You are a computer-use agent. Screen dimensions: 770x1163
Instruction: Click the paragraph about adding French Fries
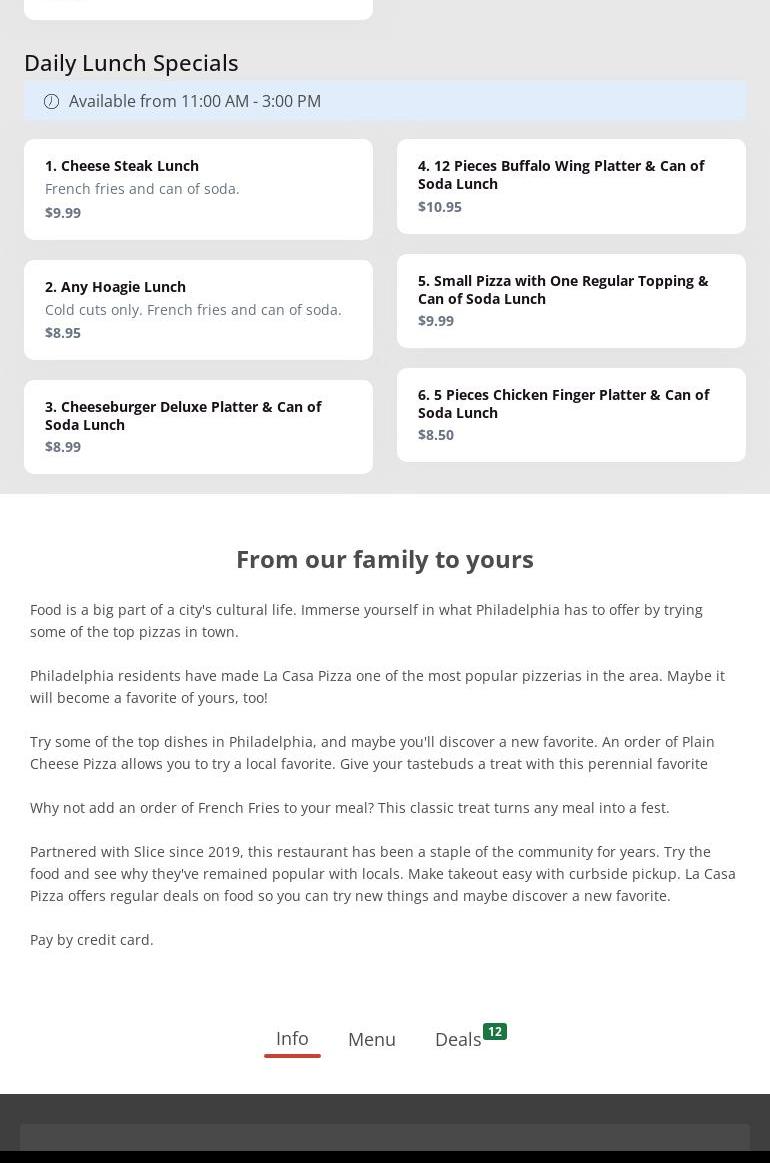tap(350, 808)
